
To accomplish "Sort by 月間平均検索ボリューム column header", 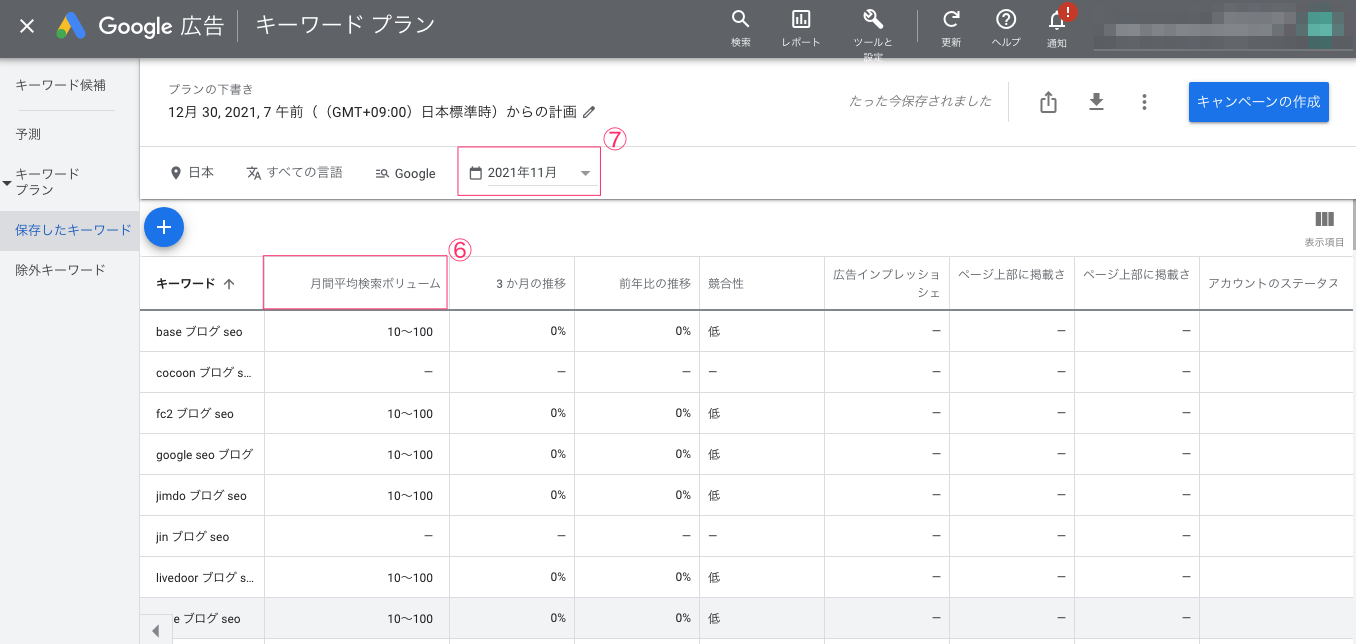I will [375, 283].
